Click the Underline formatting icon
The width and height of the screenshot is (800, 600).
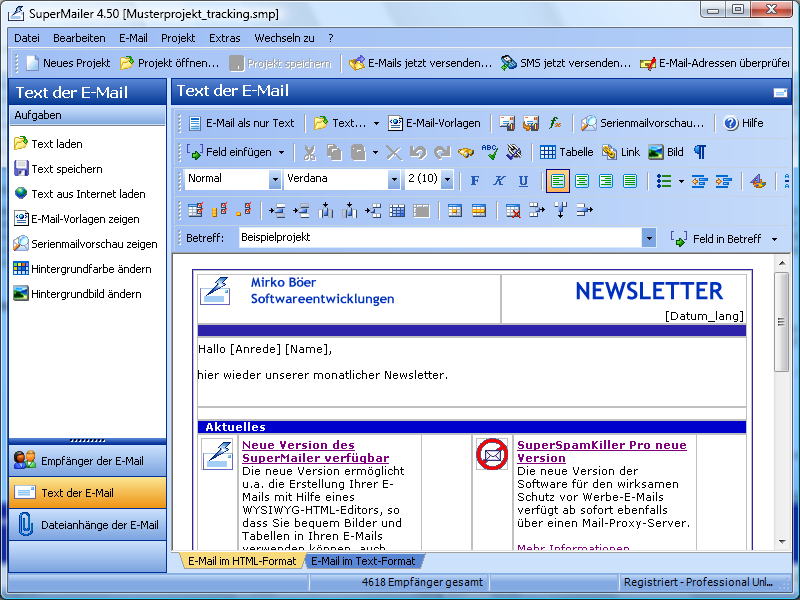523,181
